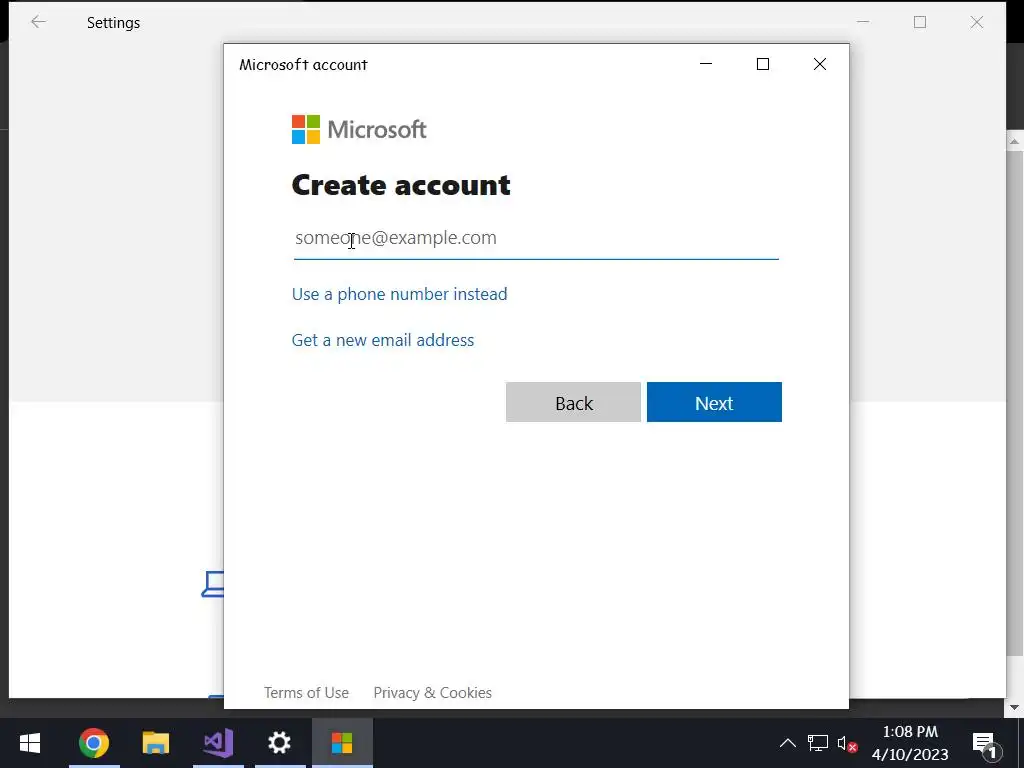Open 'Use a phone number instead' link
This screenshot has width=1024, height=768.
[399, 294]
